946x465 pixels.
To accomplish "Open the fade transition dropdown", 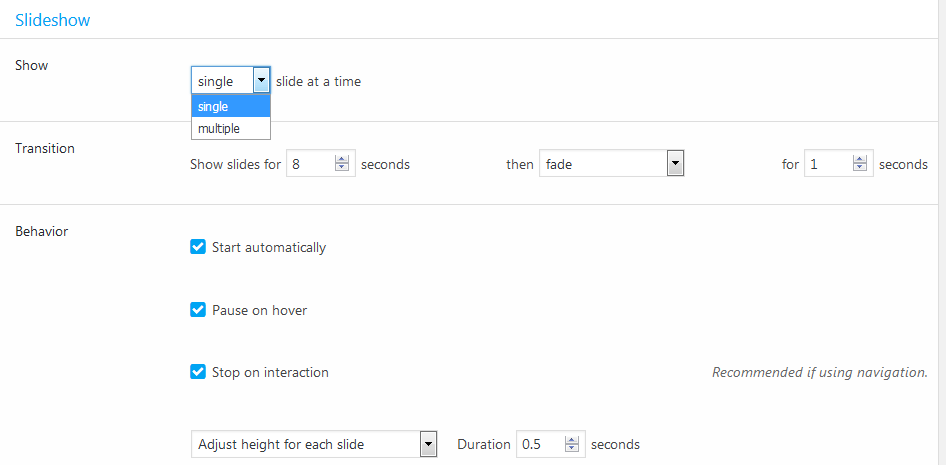I will pyautogui.click(x=674, y=164).
